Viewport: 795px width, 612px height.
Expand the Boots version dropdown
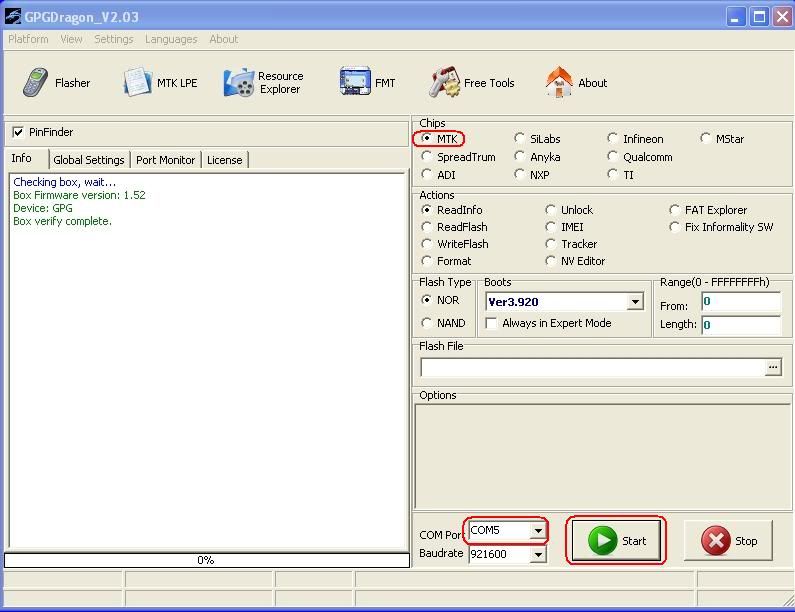[x=635, y=302]
